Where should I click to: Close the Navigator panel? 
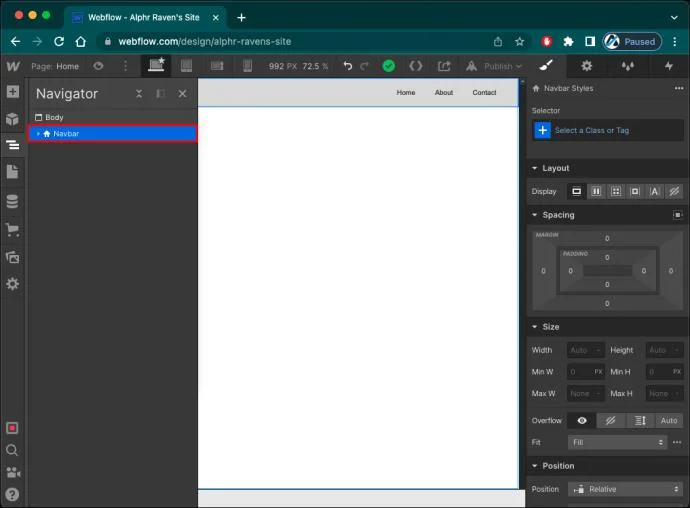pyautogui.click(x=182, y=94)
